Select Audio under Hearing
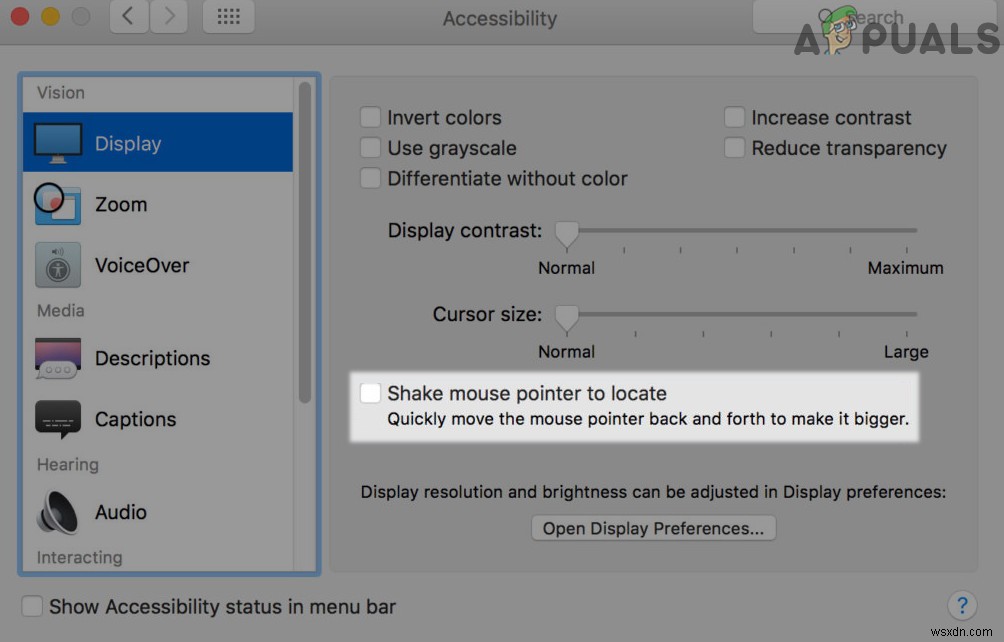The width and height of the screenshot is (1004, 642). tap(121, 512)
